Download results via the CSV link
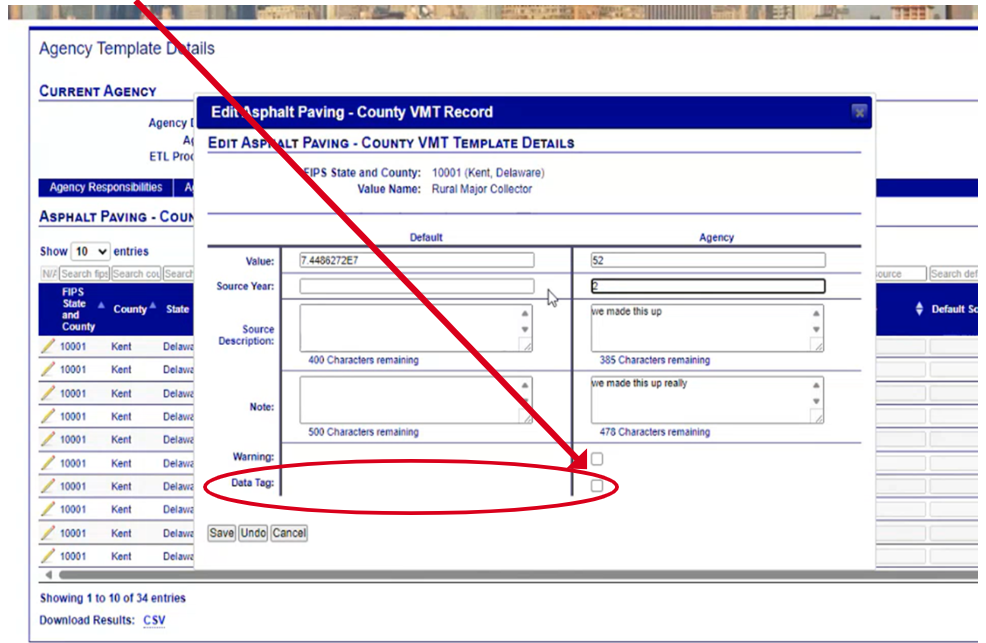986x643 pixels. click(x=154, y=620)
